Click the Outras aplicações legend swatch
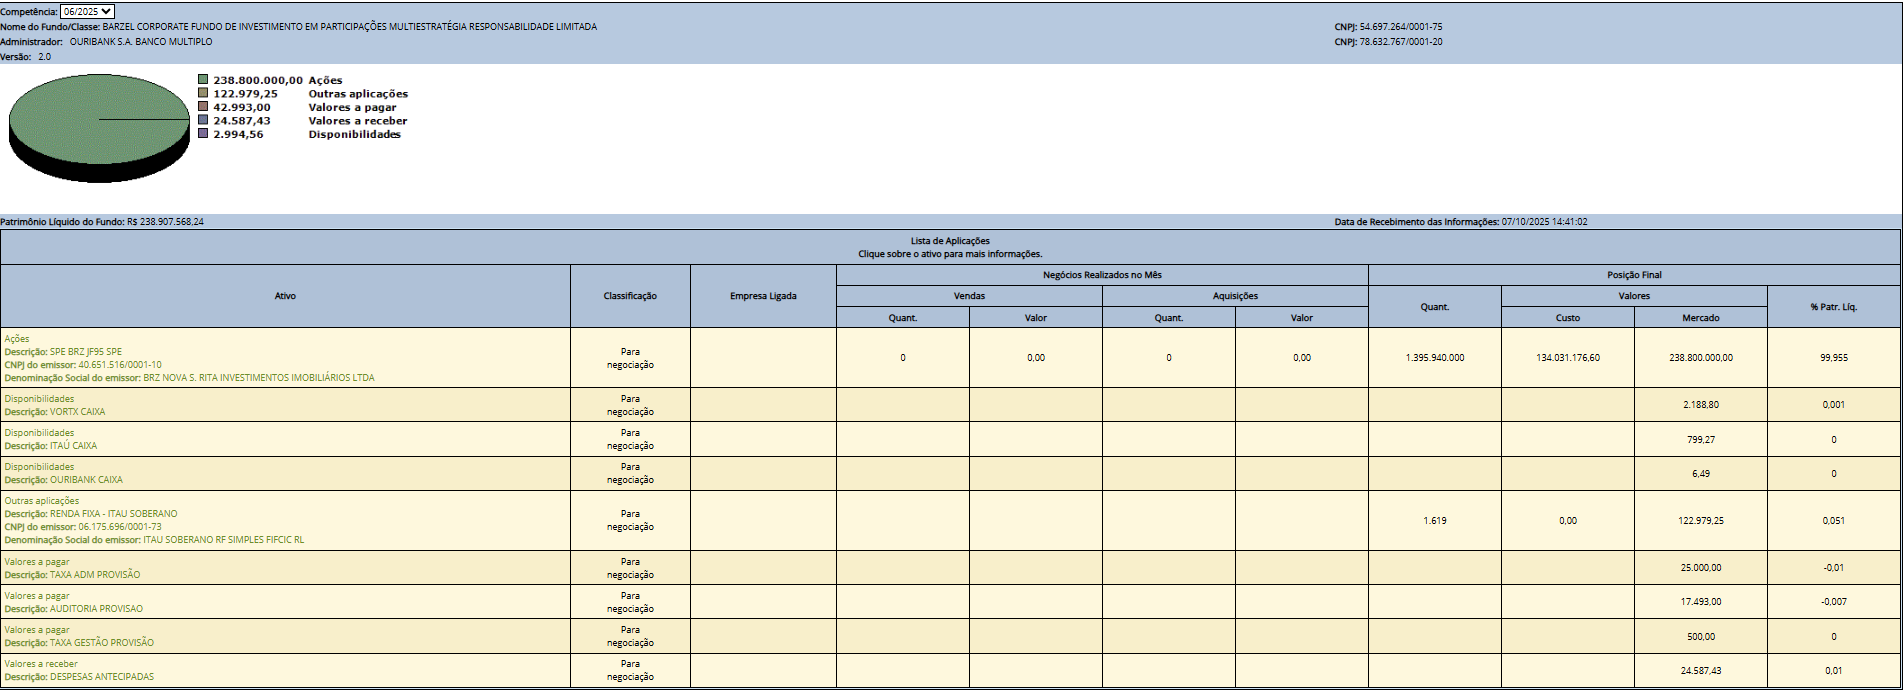Image resolution: width=1903 pixels, height=691 pixels. click(203, 93)
